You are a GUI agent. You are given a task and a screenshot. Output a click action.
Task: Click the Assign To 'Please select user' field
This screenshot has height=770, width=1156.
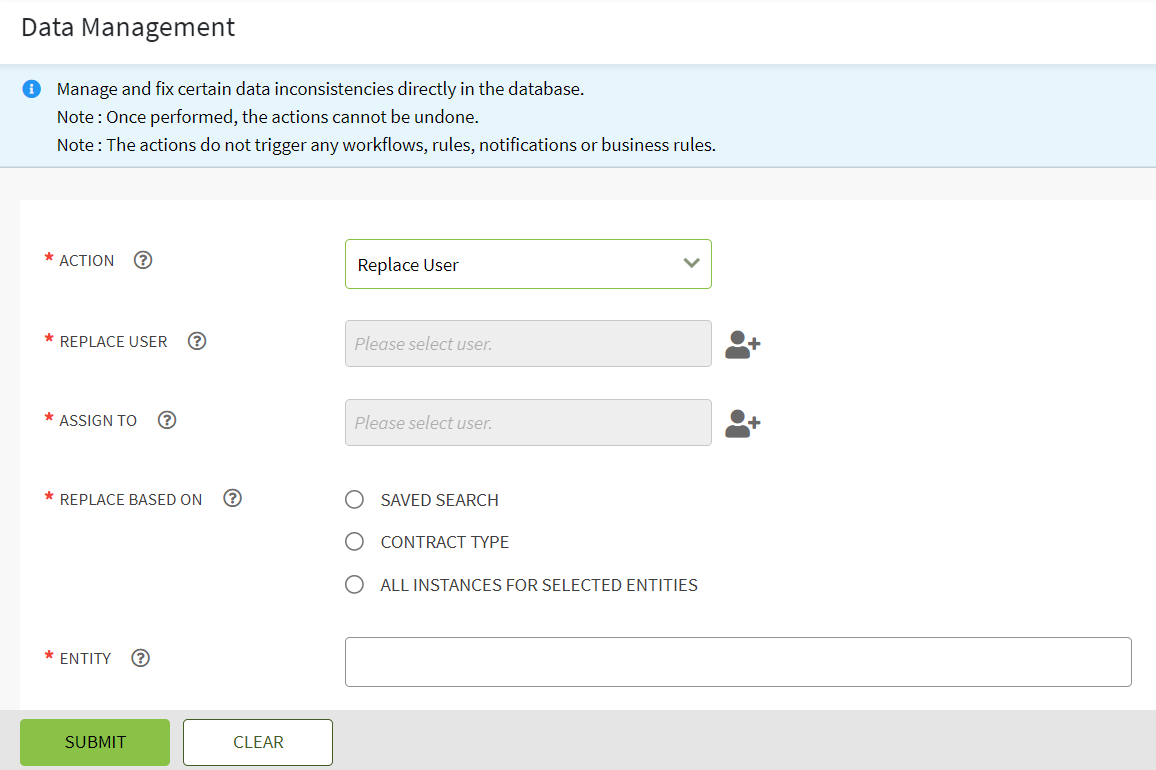[528, 423]
